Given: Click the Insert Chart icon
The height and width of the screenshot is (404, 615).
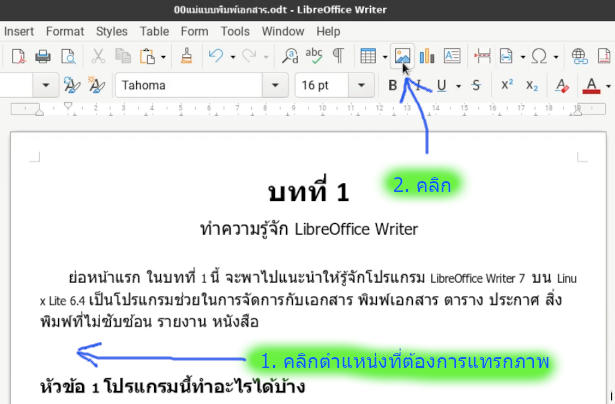Looking at the screenshot, I should (427, 56).
